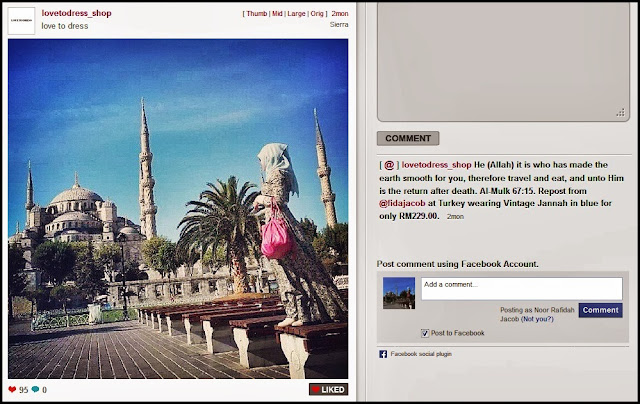
Task: Click the lovetodress_shop profile avatar
Action: pyautogui.click(x=22, y=20)
